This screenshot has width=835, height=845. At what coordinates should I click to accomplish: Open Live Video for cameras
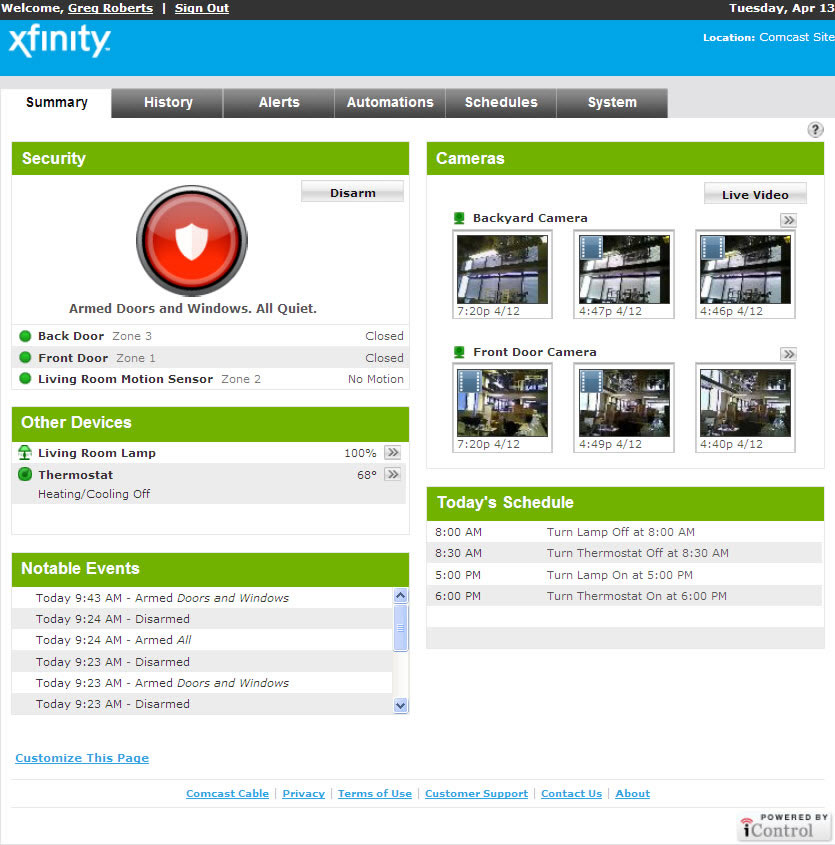point(755,194)
